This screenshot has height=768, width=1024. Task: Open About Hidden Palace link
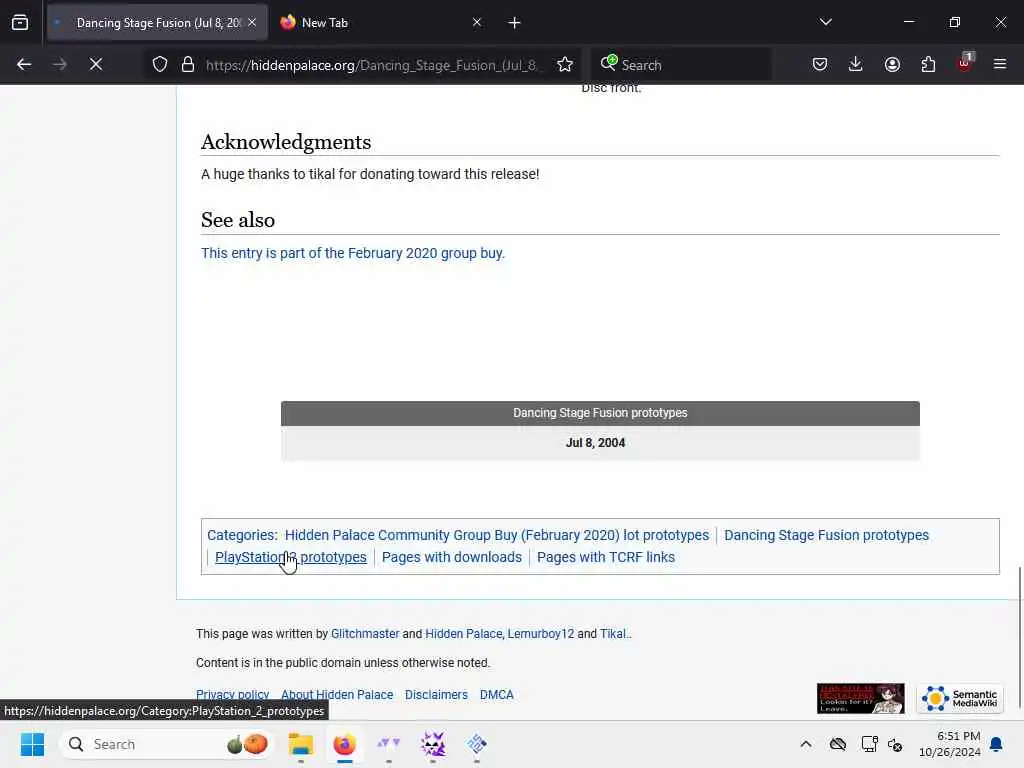(x=337, y=695)
